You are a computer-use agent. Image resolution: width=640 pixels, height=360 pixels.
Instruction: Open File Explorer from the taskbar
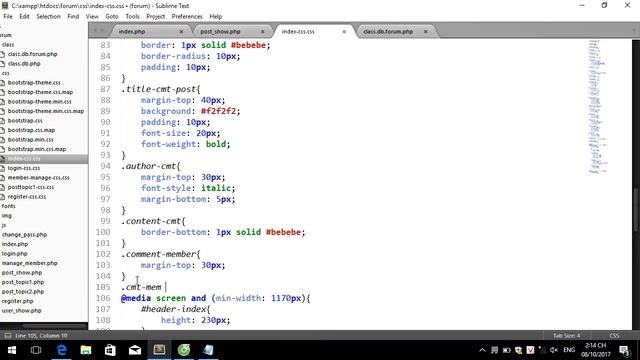86,350
